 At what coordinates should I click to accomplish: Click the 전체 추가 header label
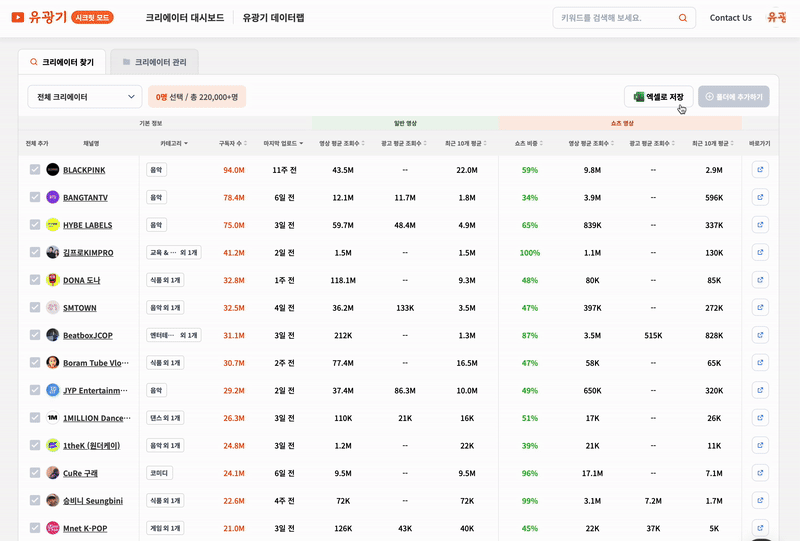(37, 143)
